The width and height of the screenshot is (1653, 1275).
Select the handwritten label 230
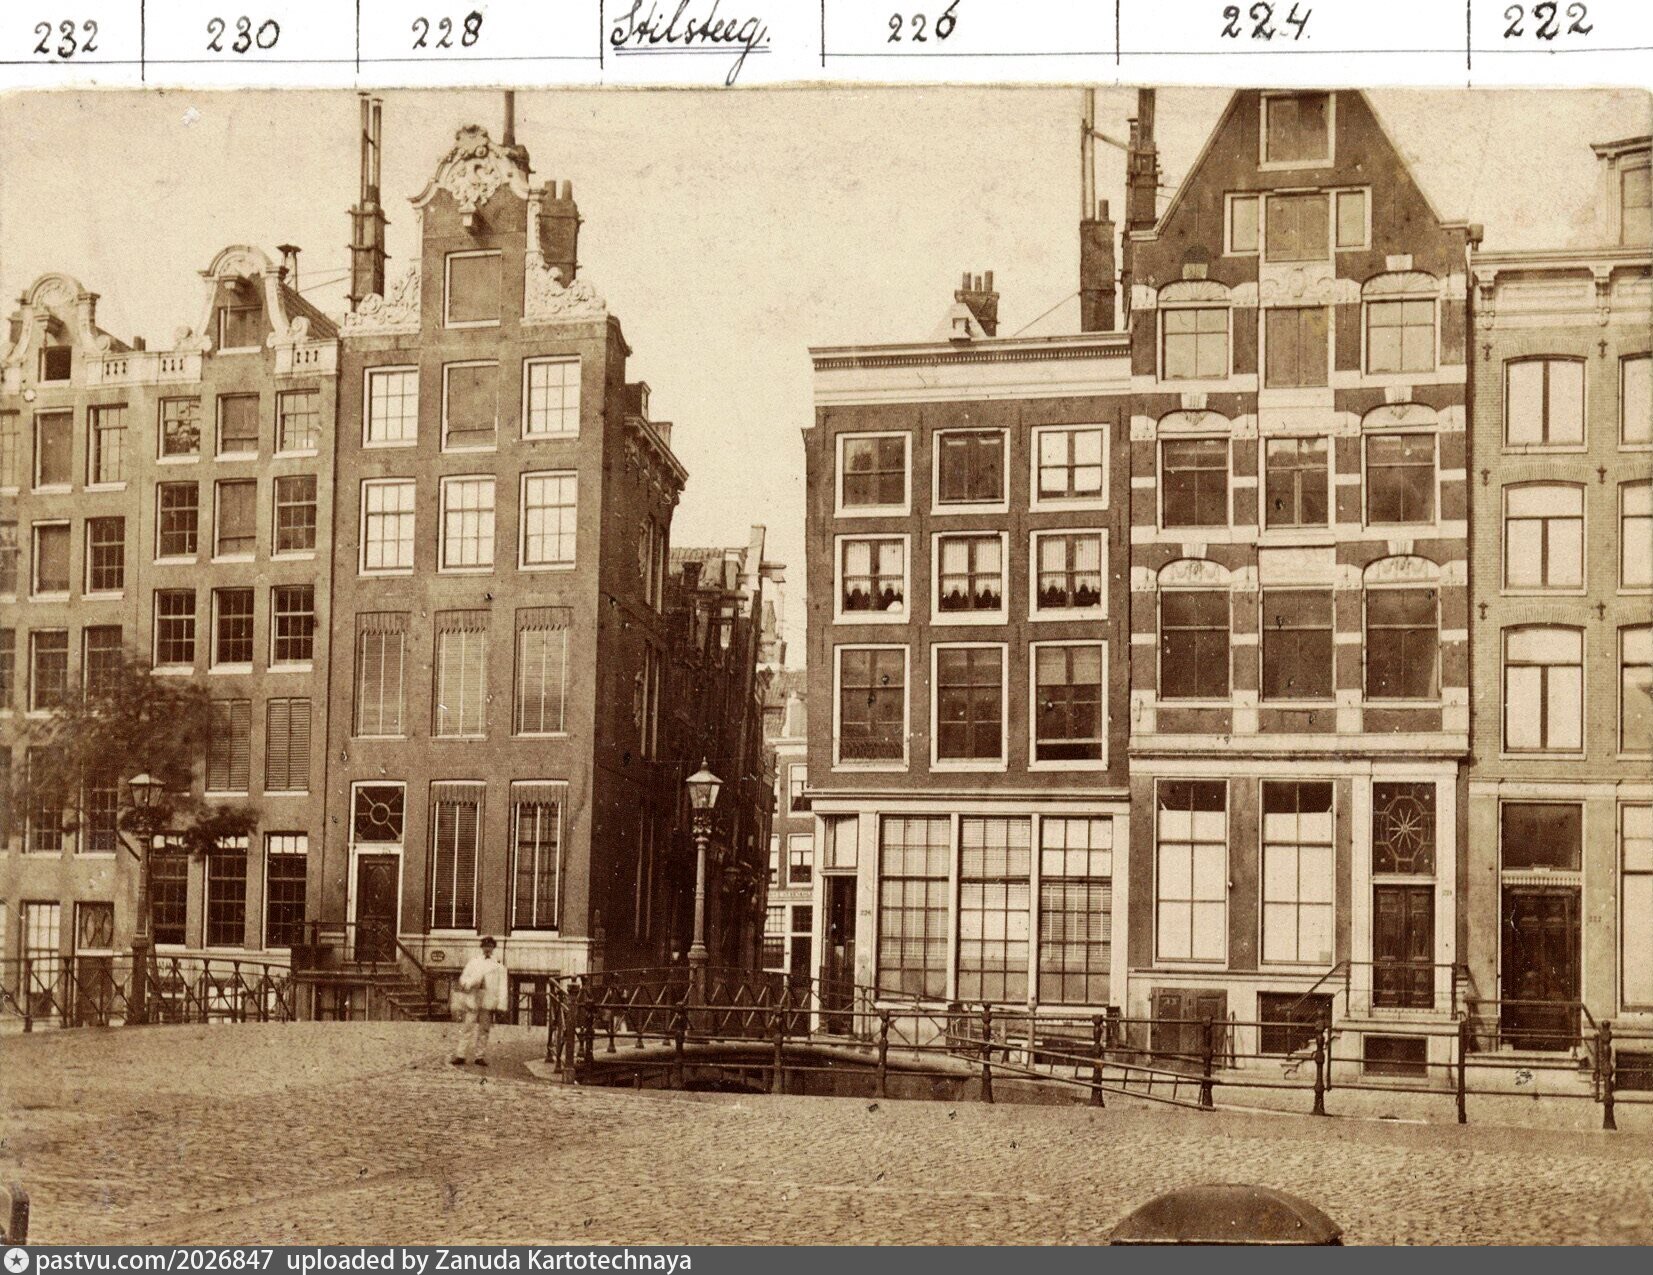point(242,34)
